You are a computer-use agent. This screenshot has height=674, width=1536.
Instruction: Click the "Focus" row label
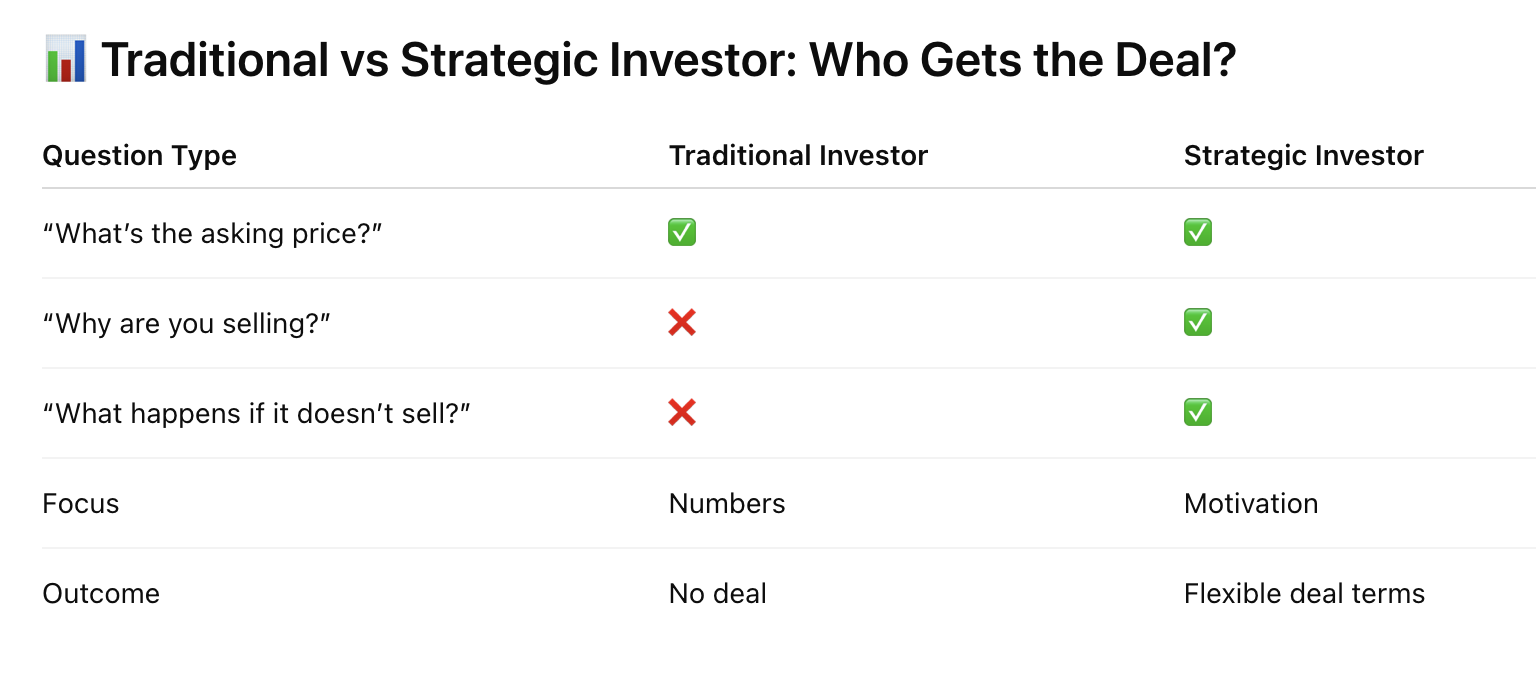[x=81, y=504]
